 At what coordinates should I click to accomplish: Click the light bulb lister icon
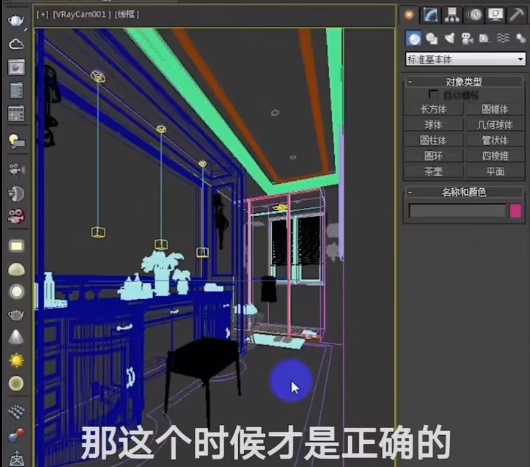pyautogui.click(x=16, y=140)
